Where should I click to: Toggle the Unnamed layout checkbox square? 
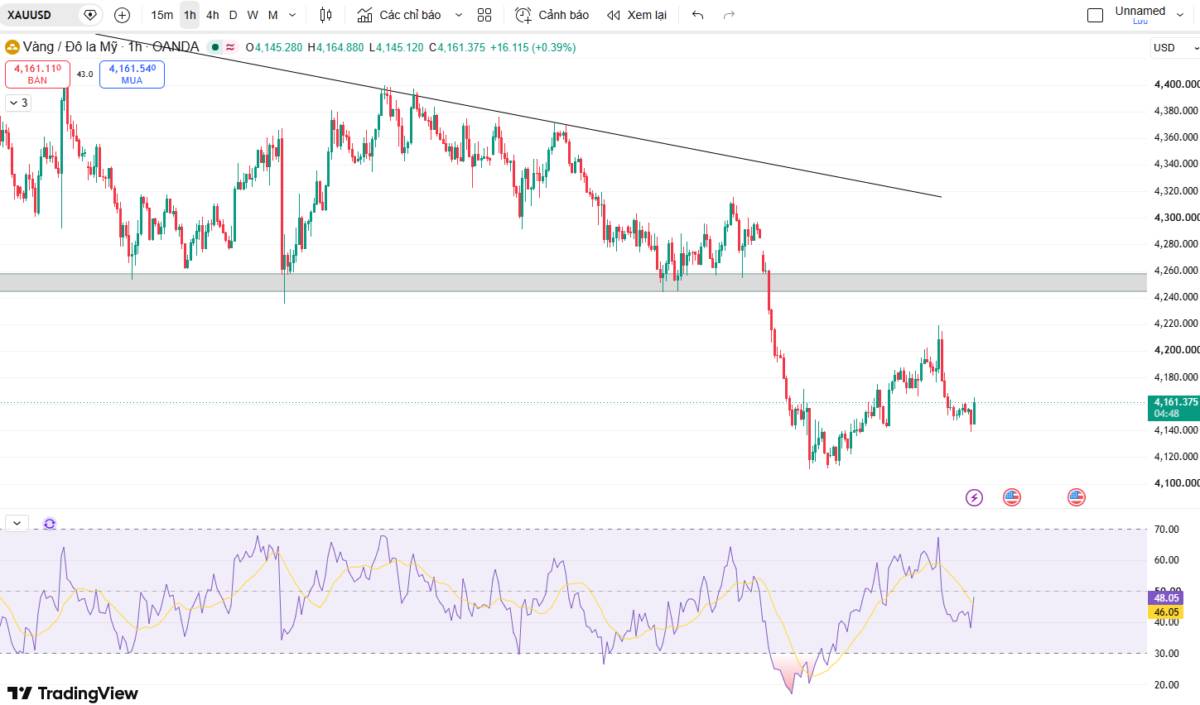click(x=1095, y=15)
